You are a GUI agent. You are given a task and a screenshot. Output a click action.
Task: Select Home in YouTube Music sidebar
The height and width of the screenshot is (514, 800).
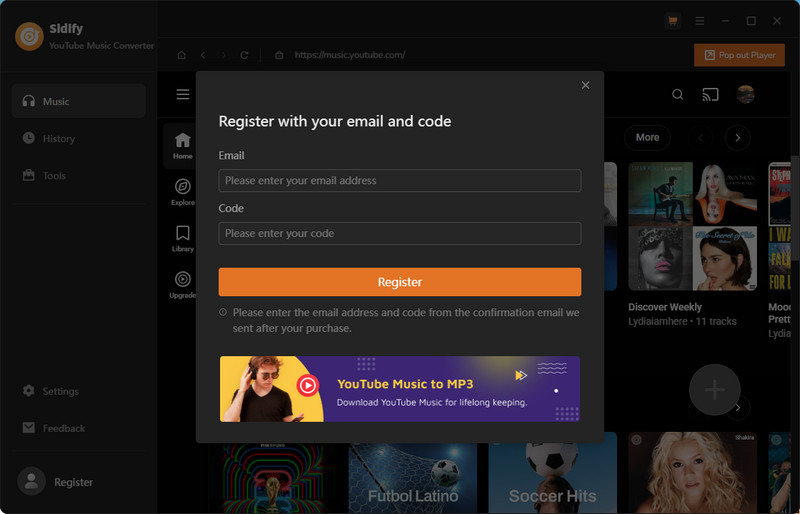[182, 146]
